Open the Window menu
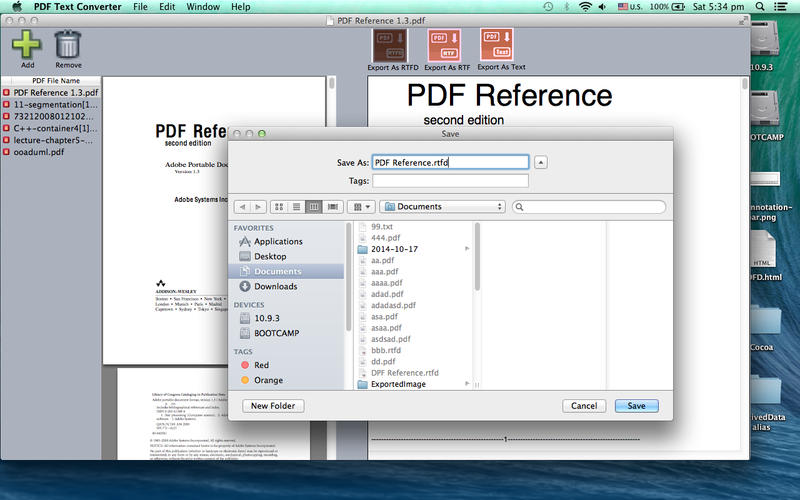800x500 pixels. 203,7
